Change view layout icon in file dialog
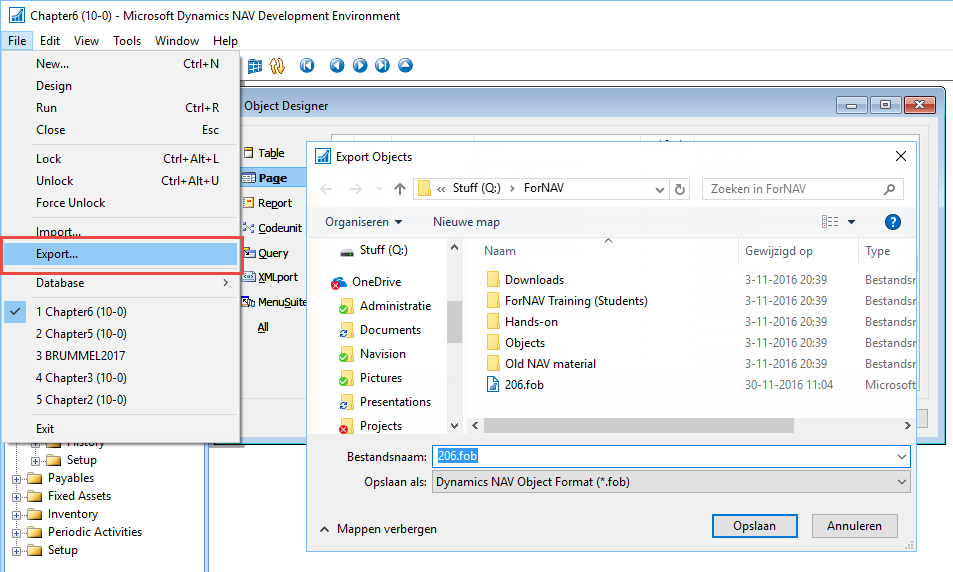This screenshot has height=572, width=953. (x=830, y=222)
